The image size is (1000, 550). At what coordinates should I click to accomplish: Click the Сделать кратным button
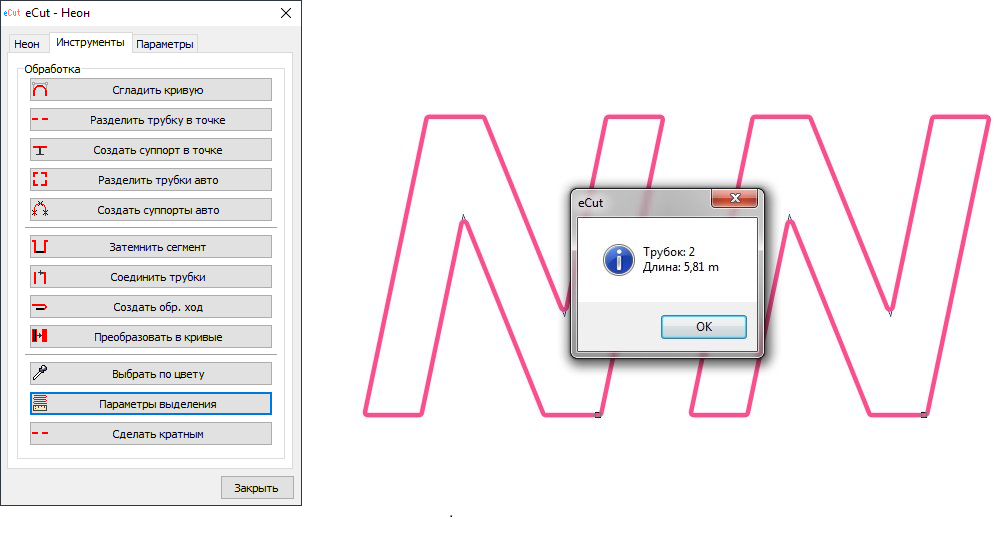tap(151, 434)
